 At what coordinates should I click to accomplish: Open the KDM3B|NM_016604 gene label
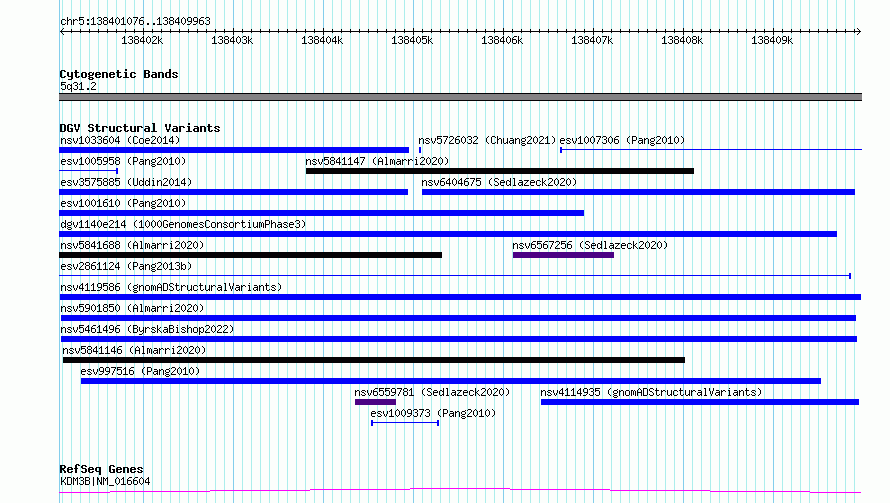pyautogui.click(x=105, y=481)
